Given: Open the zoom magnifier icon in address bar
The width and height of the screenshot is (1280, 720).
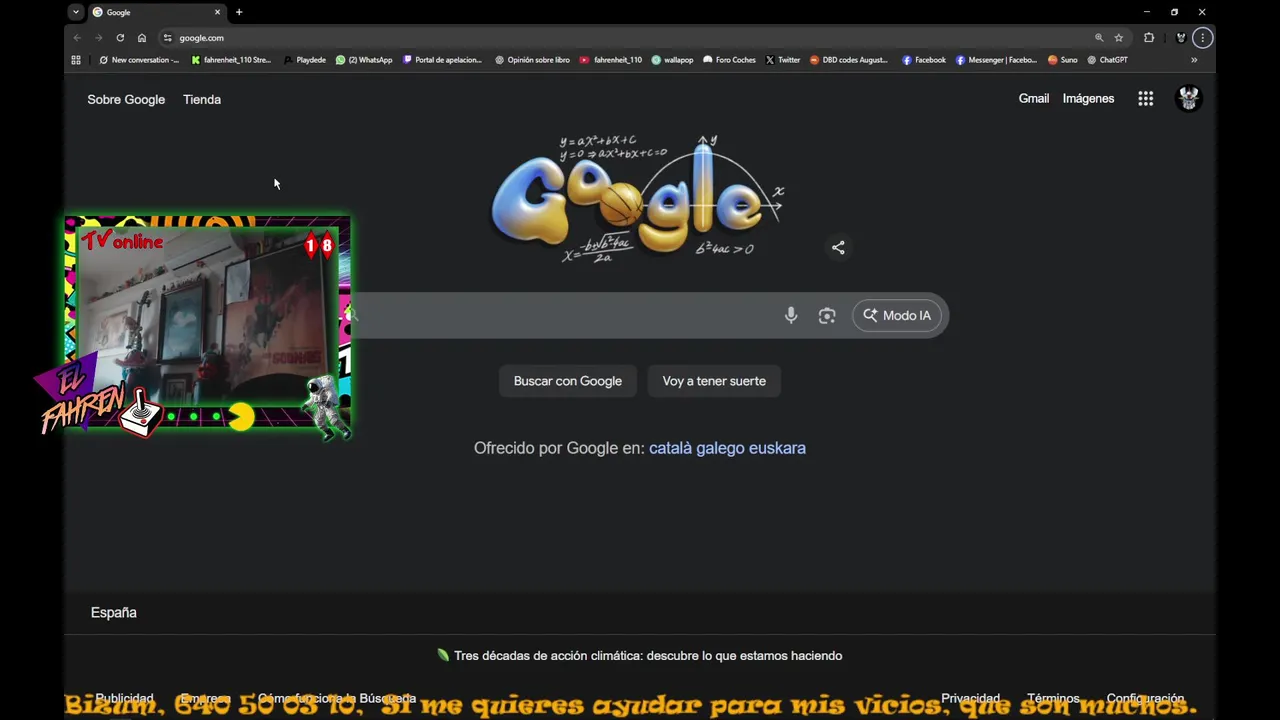Looking at the screenshot, I should [x=1099, y=38].
